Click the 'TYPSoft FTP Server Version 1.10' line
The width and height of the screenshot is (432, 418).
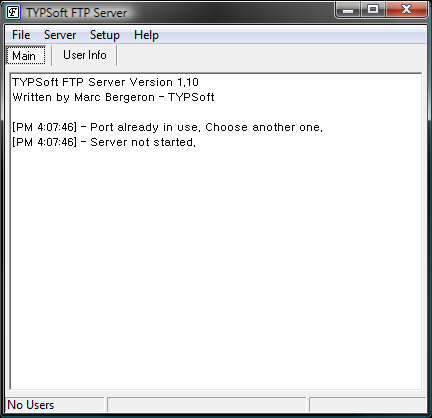point(105,82)
